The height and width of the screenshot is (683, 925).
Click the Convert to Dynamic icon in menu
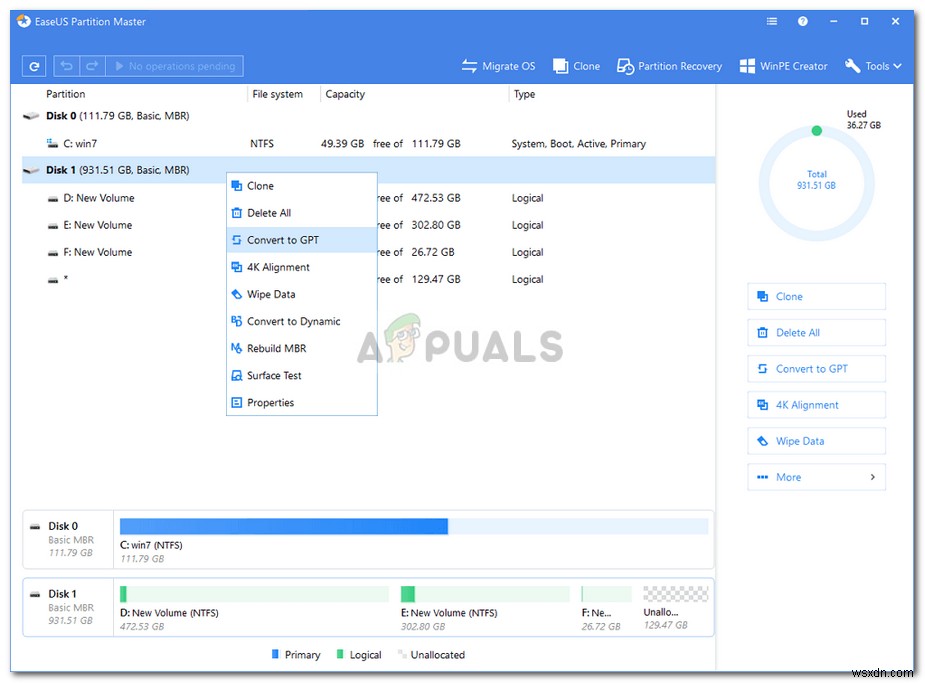(x=237, y=321)
